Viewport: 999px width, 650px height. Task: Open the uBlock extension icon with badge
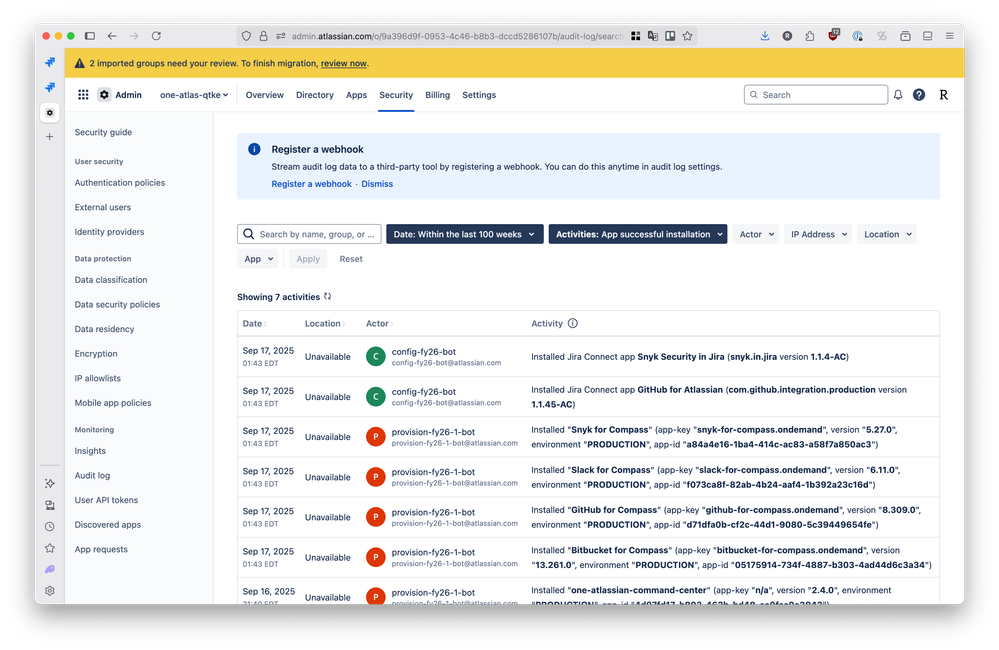click(833, 35)
